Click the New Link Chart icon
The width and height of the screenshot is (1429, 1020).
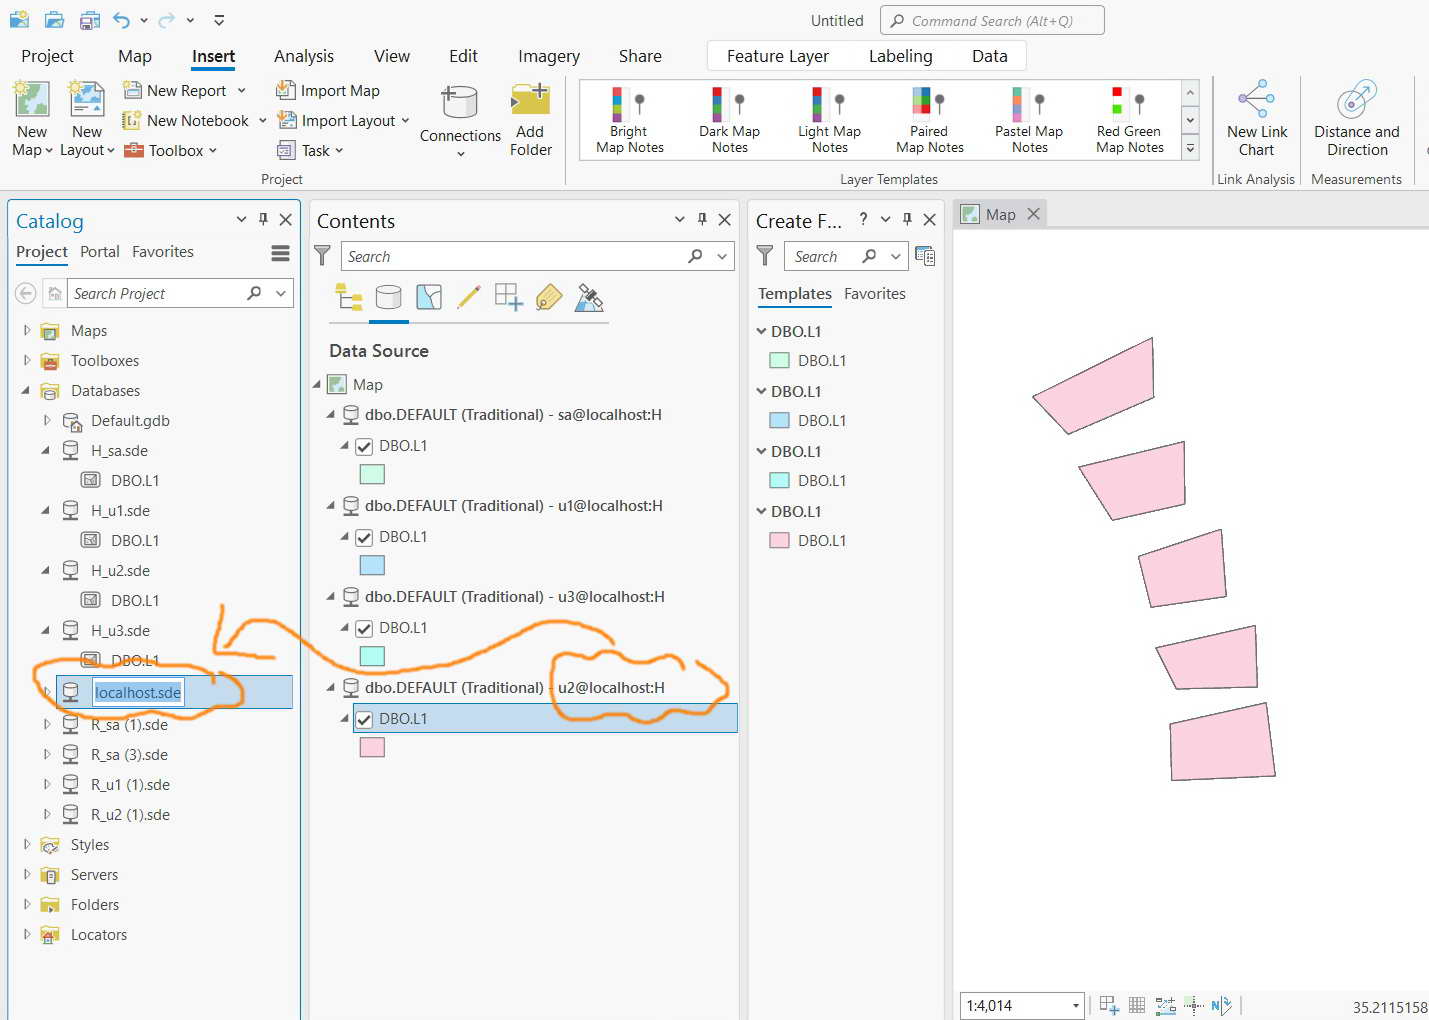(1256, 119)
